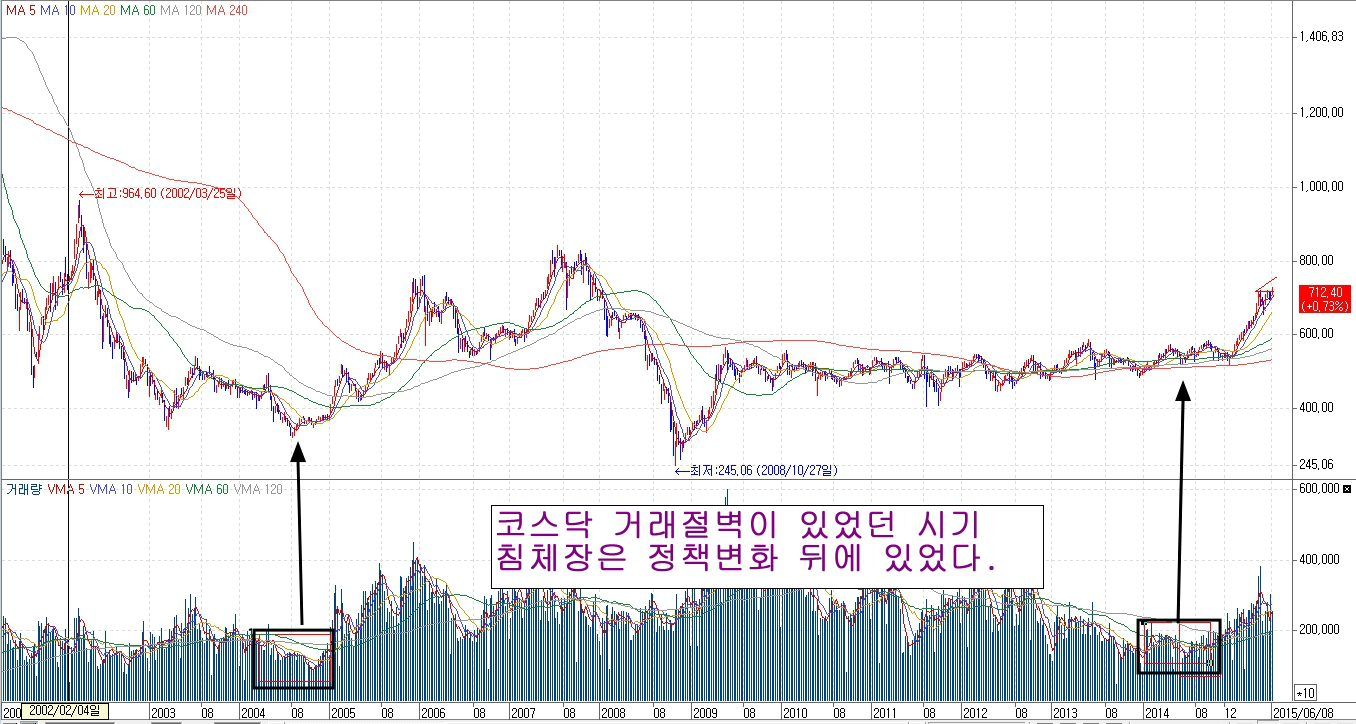Click the MA 240 legend label

227,10
